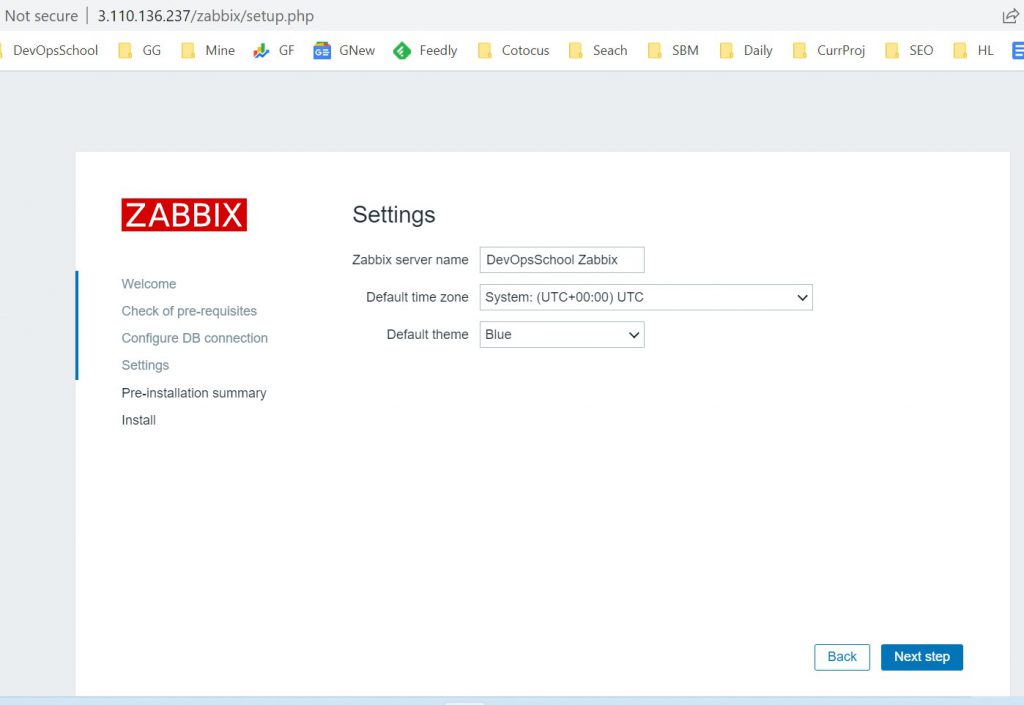The height and width of the screenshot is (705, 1024).
Task: Click the Zabbix server name field
Action: (562, 260)
